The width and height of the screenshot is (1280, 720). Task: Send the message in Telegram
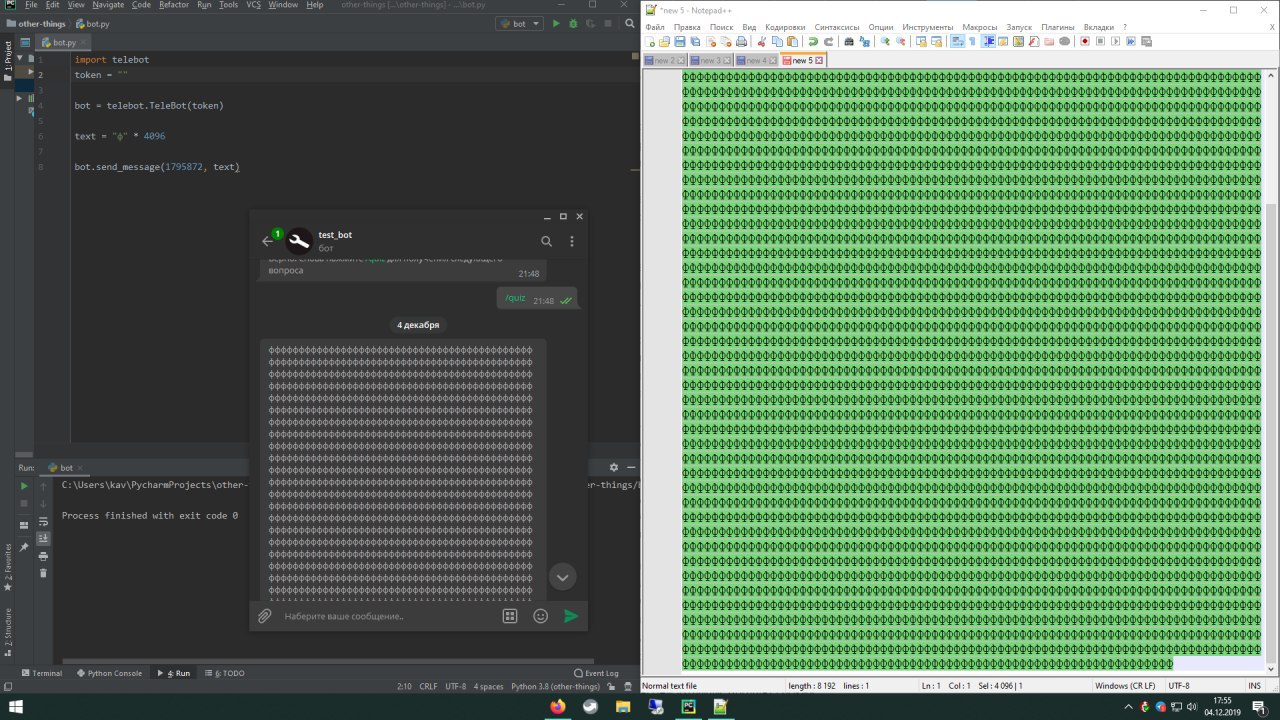click(x=571, y=616)
